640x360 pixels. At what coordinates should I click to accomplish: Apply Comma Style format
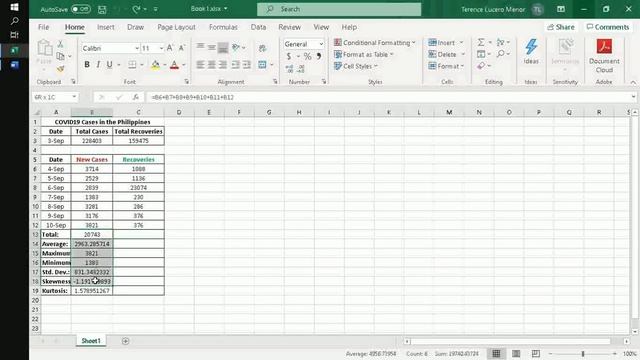(x=319, y=56)
